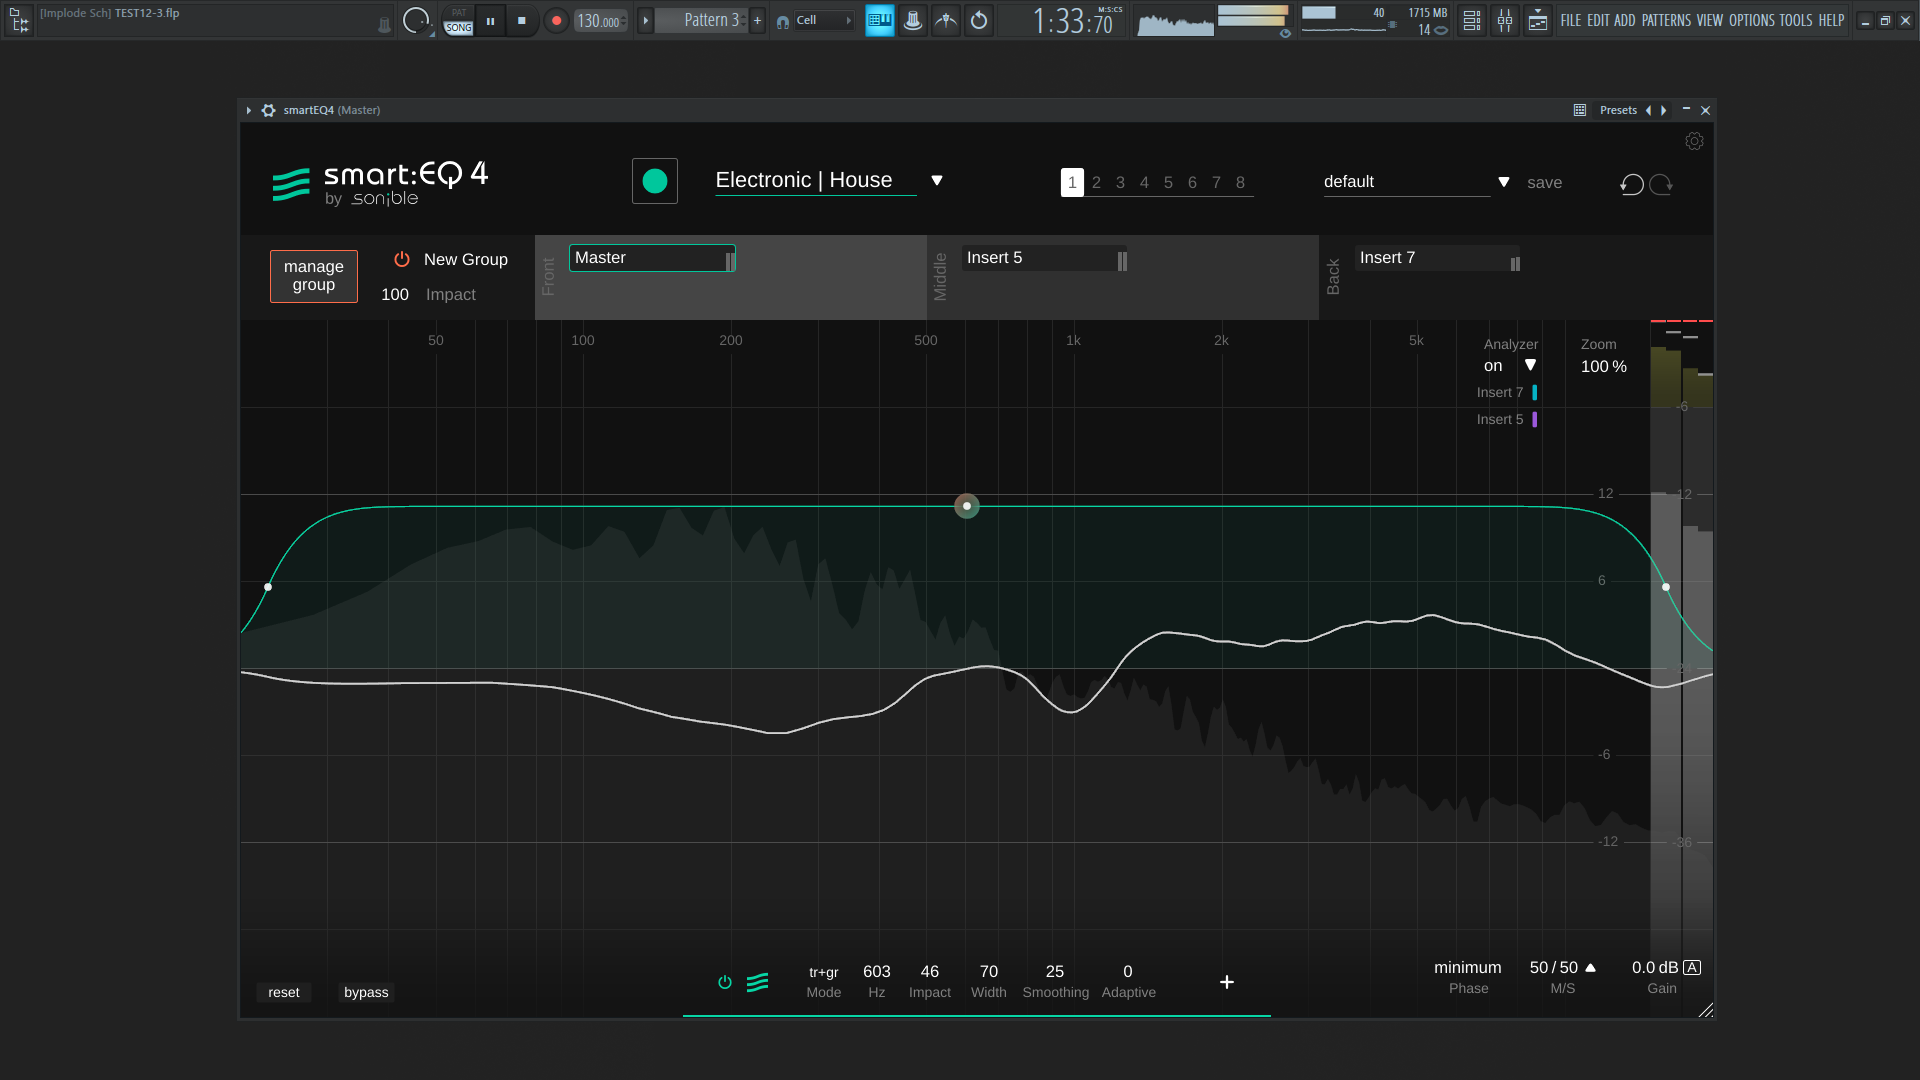Open the ADD menu

(x=1625, y=20)
